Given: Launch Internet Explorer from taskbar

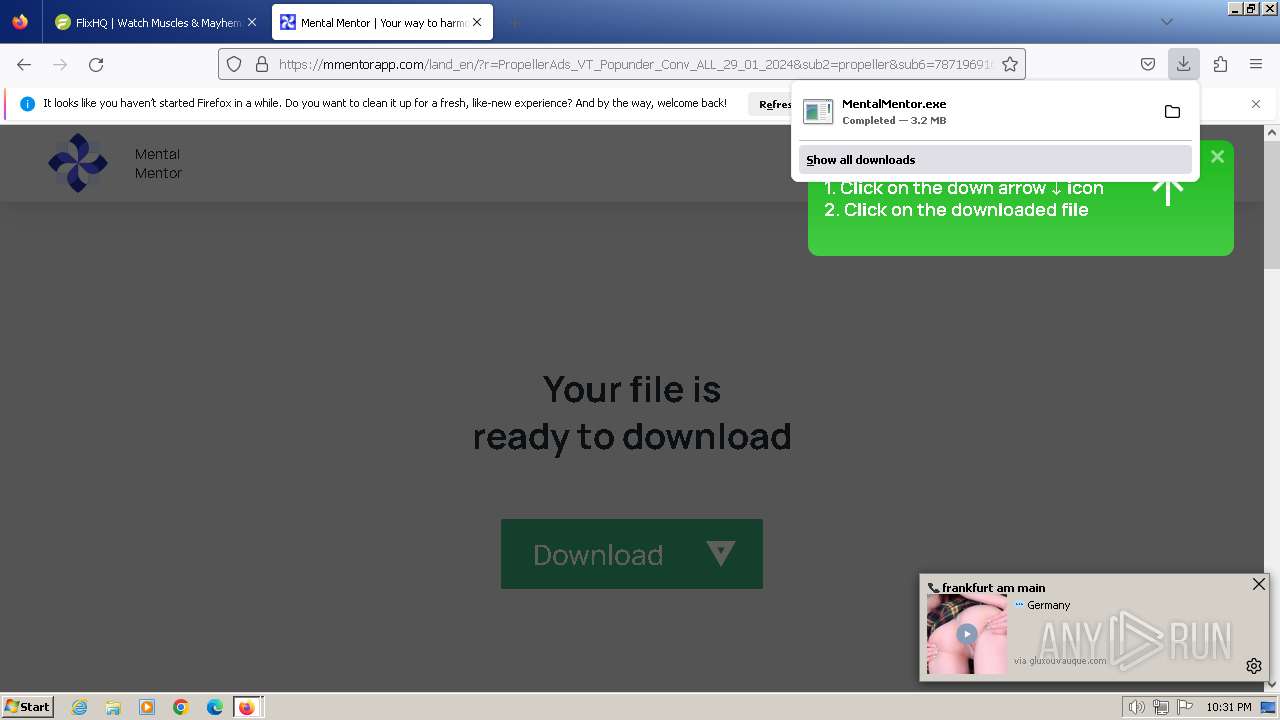Looking at the screenshot, I should point(80,707).
